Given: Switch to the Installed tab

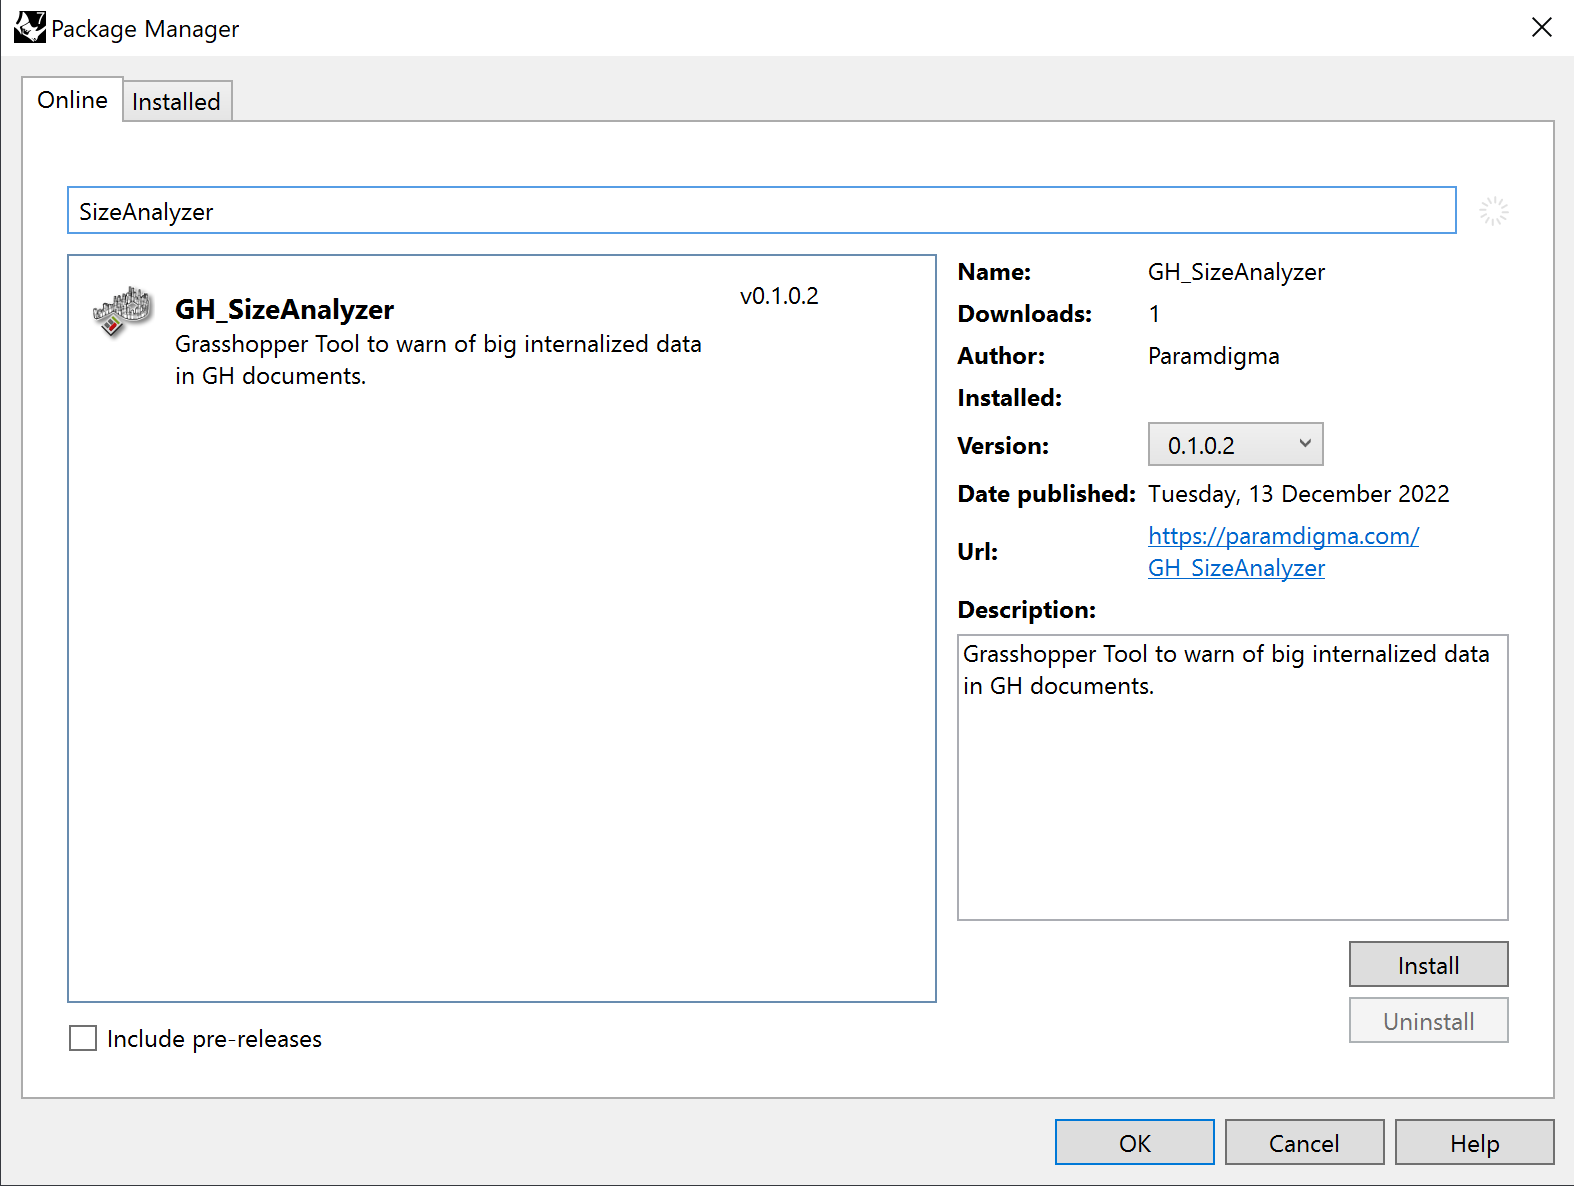Looking at the screenshot, I should [177, 101].
